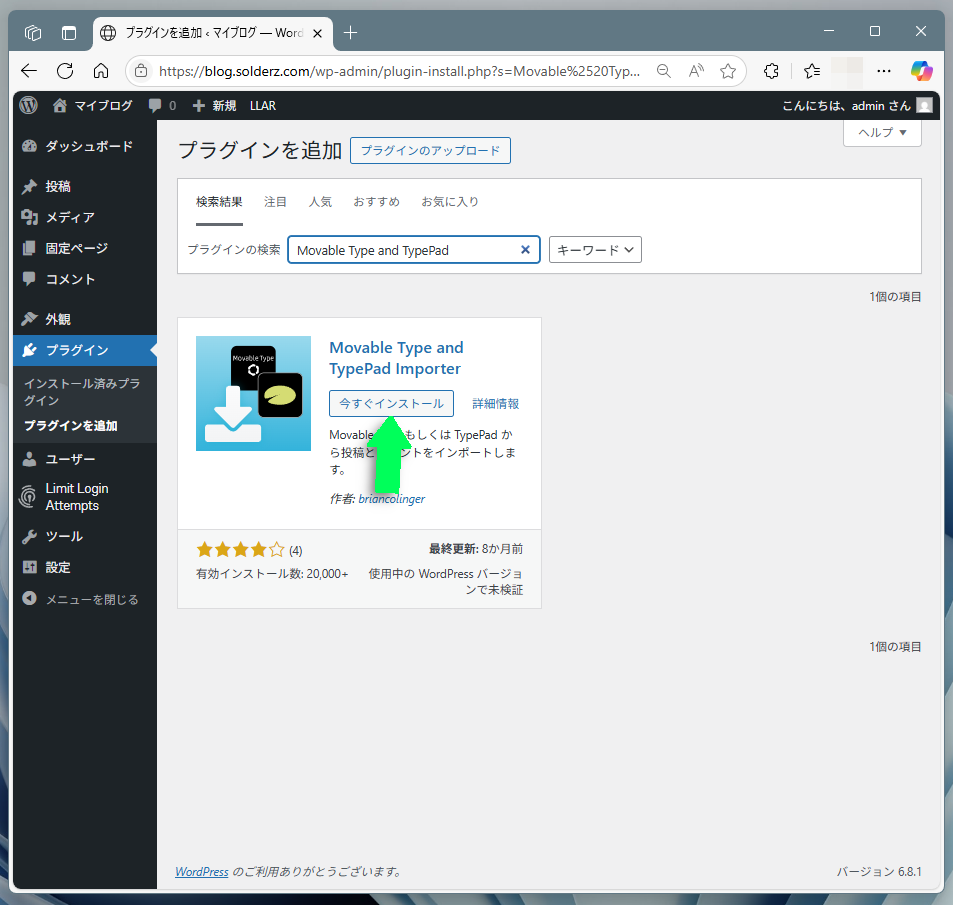This screenshot has height=905, width=953.
Task: Open the browser extensions puzzle icon
Action: pyautogui.click(x=771, y=71)
